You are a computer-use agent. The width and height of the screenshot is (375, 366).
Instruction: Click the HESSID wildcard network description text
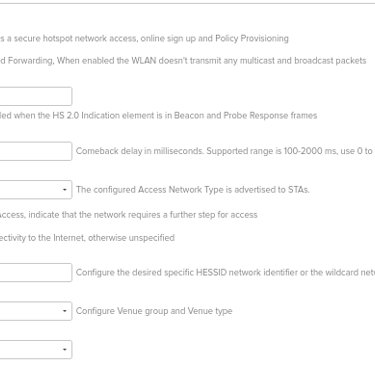point(225,272)
